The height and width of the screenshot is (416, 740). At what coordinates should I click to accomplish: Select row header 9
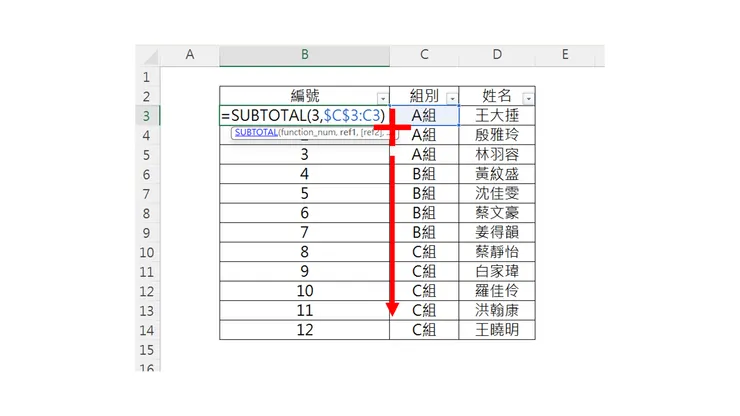(x=147, y=233)
